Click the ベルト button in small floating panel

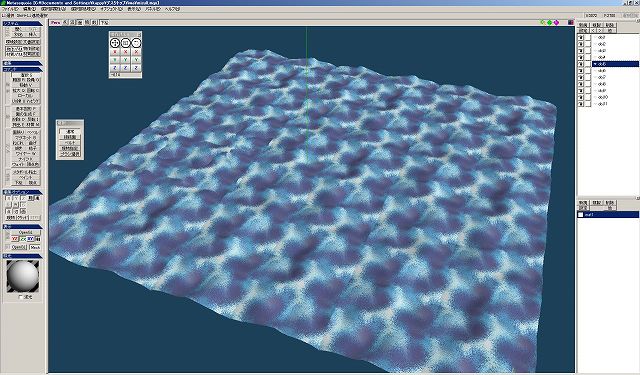click(70, 143)
